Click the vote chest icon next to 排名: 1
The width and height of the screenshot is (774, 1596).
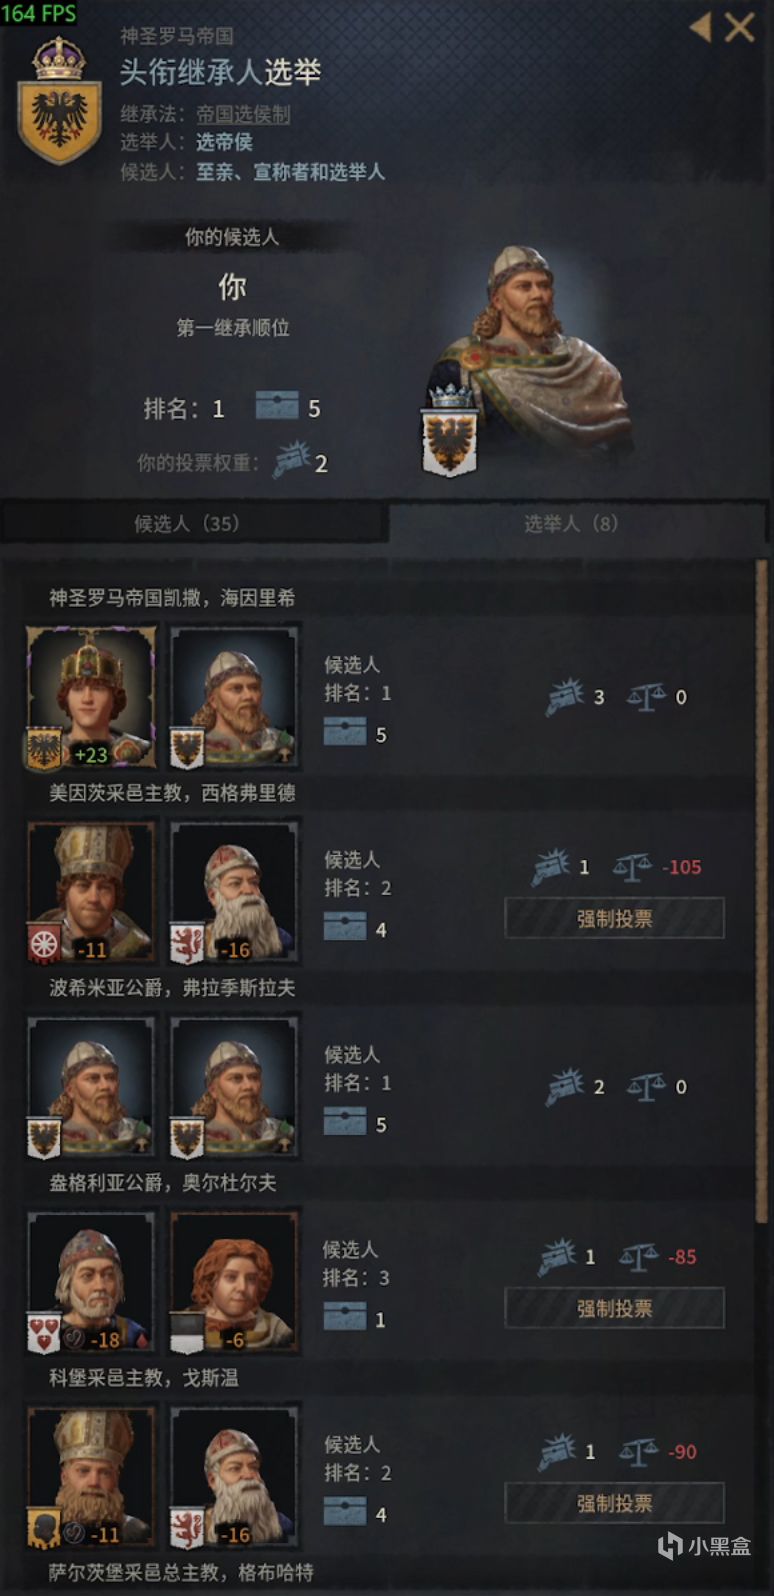tap(277, 406)
